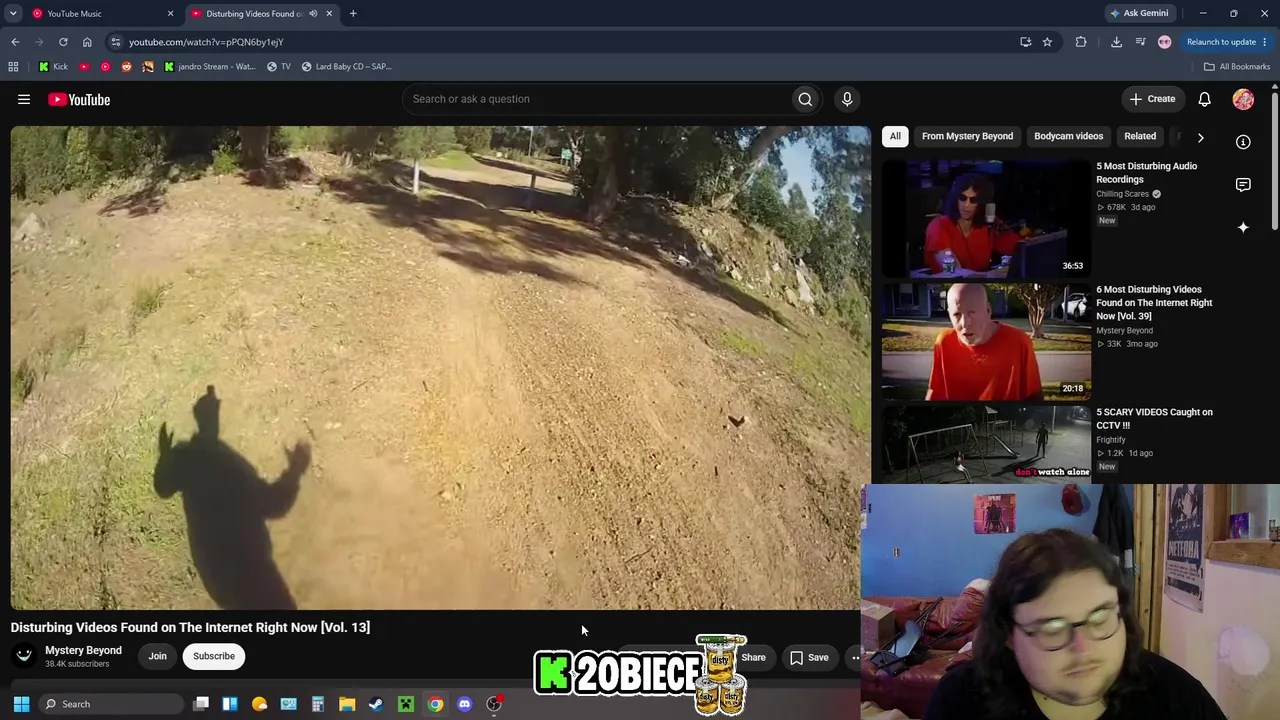The image size is (1280, 720).
Task: Click the Create button
Action: [x=1152, y=99]
